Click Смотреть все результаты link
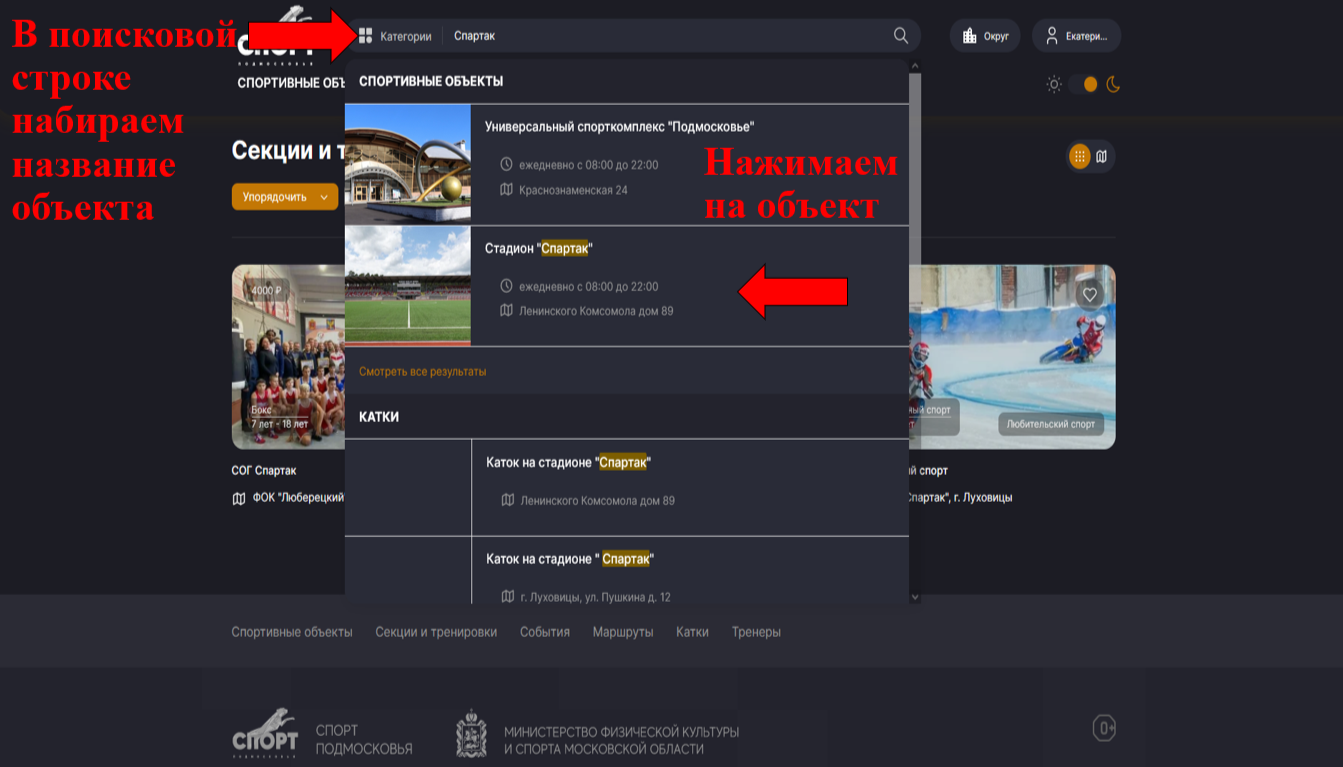This screenshot has height=767, width=1343. pyautogui.click(x=423, y=371)
